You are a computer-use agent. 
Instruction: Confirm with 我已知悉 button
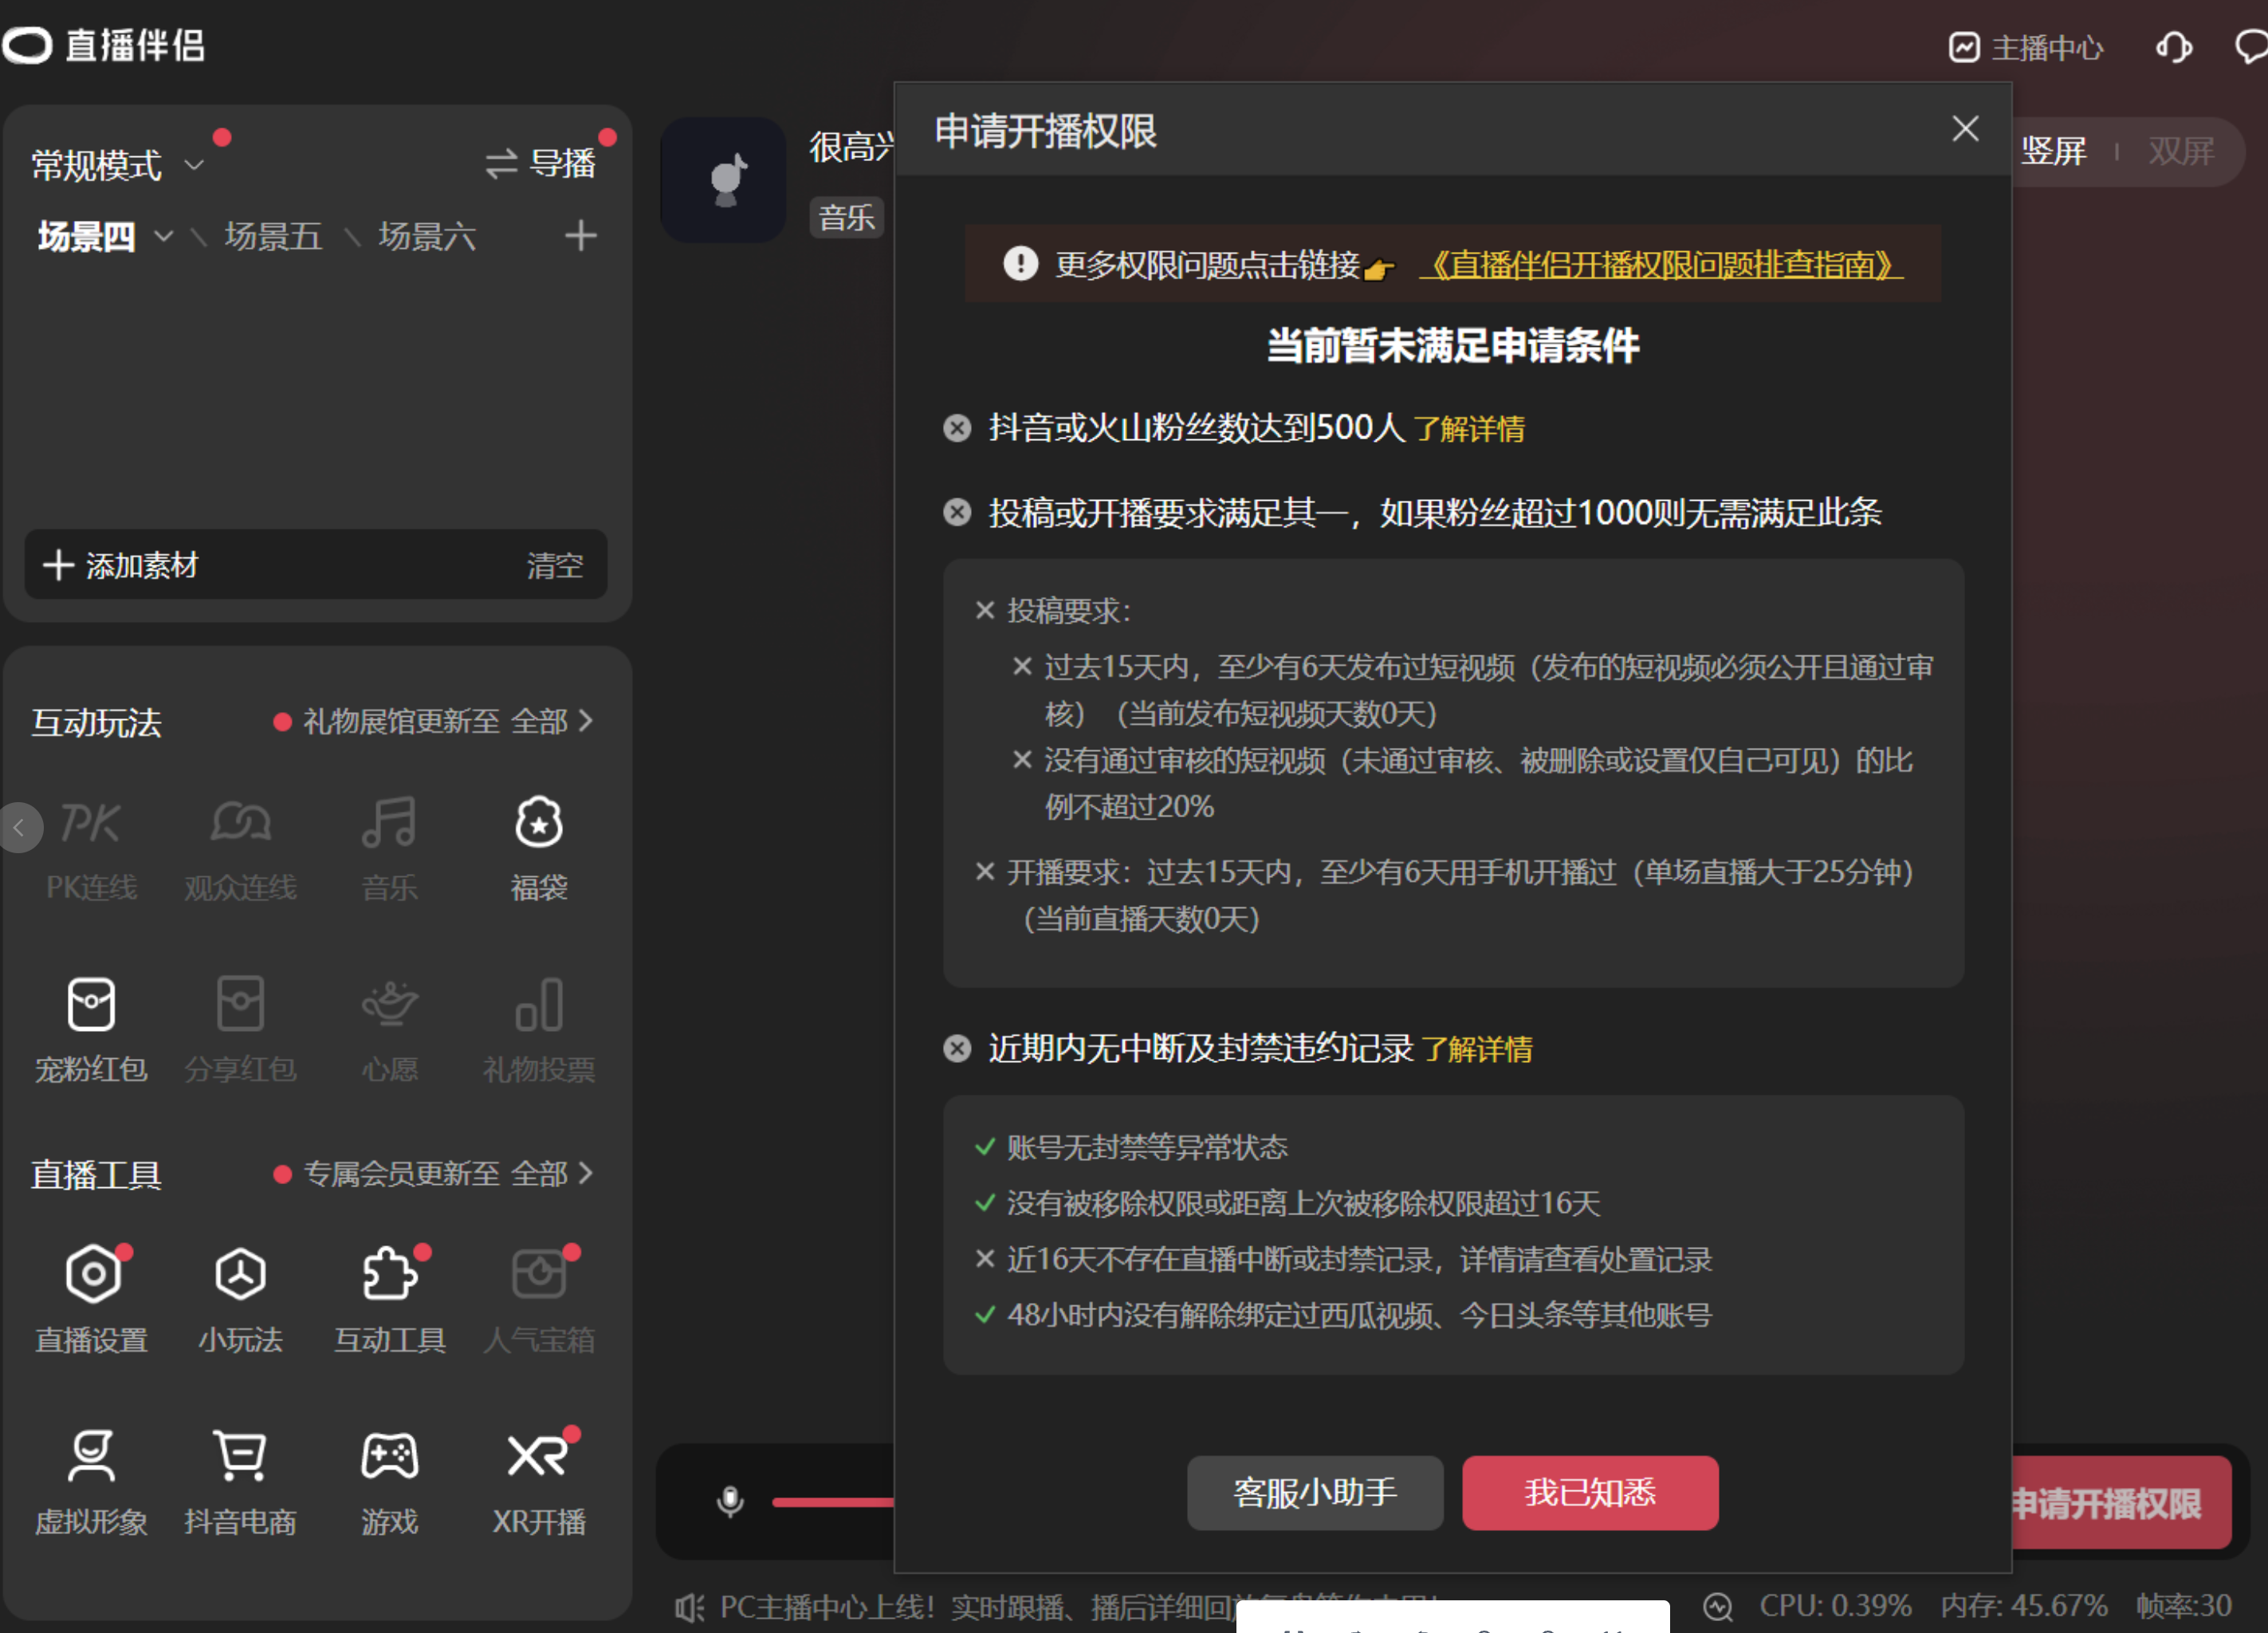[1590, 1492]
